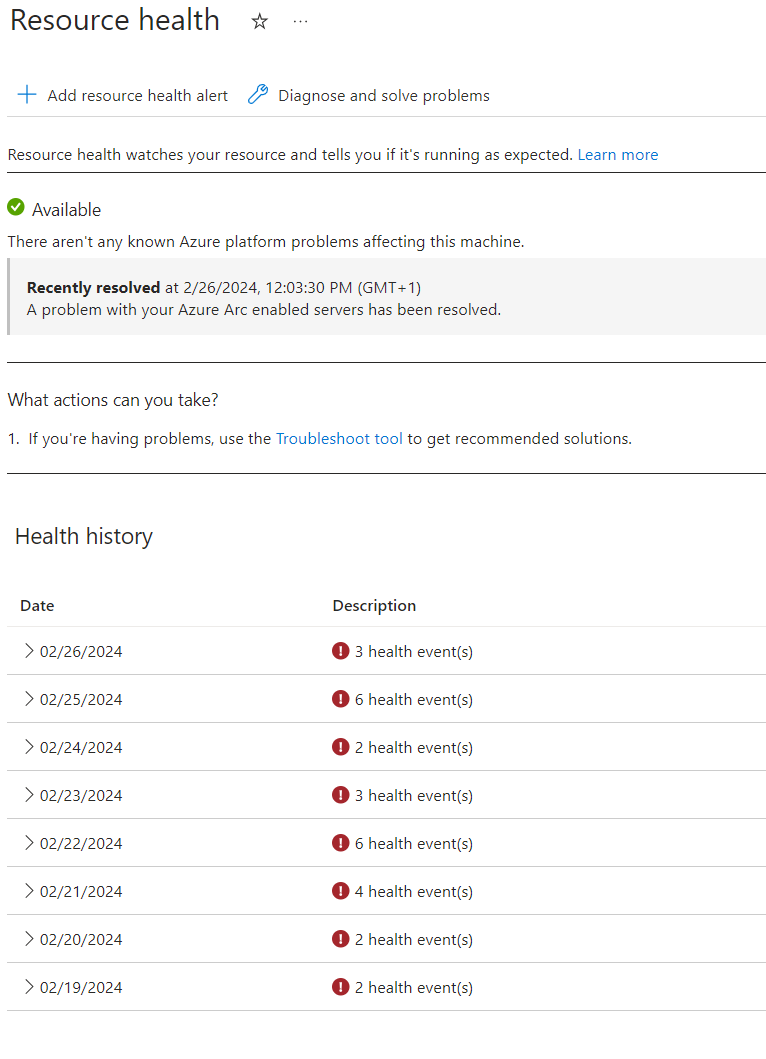Click the red health event icon for 02/25/2024
The width and height of the screenshot is (766, 1059).
click(341, 699)
